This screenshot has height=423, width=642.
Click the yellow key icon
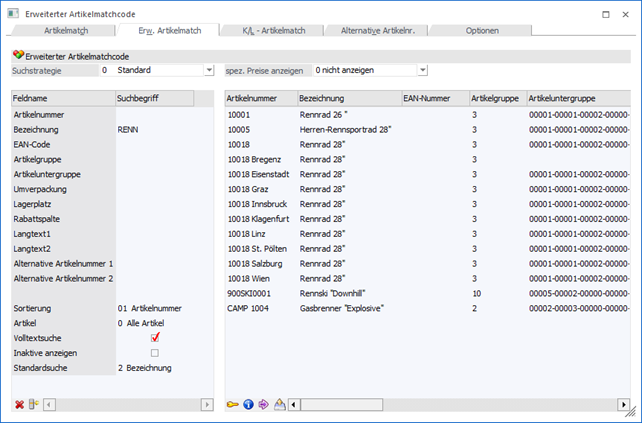click(x=232, y=404)
